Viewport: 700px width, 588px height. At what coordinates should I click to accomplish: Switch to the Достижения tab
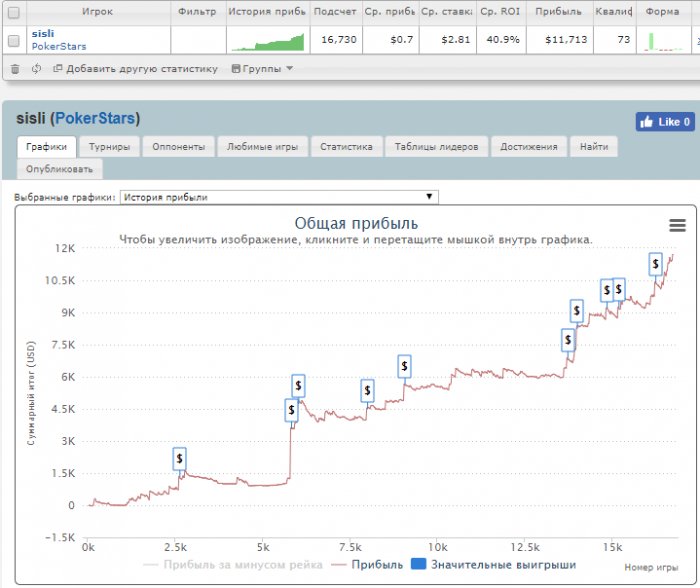(x=529, y=147)
